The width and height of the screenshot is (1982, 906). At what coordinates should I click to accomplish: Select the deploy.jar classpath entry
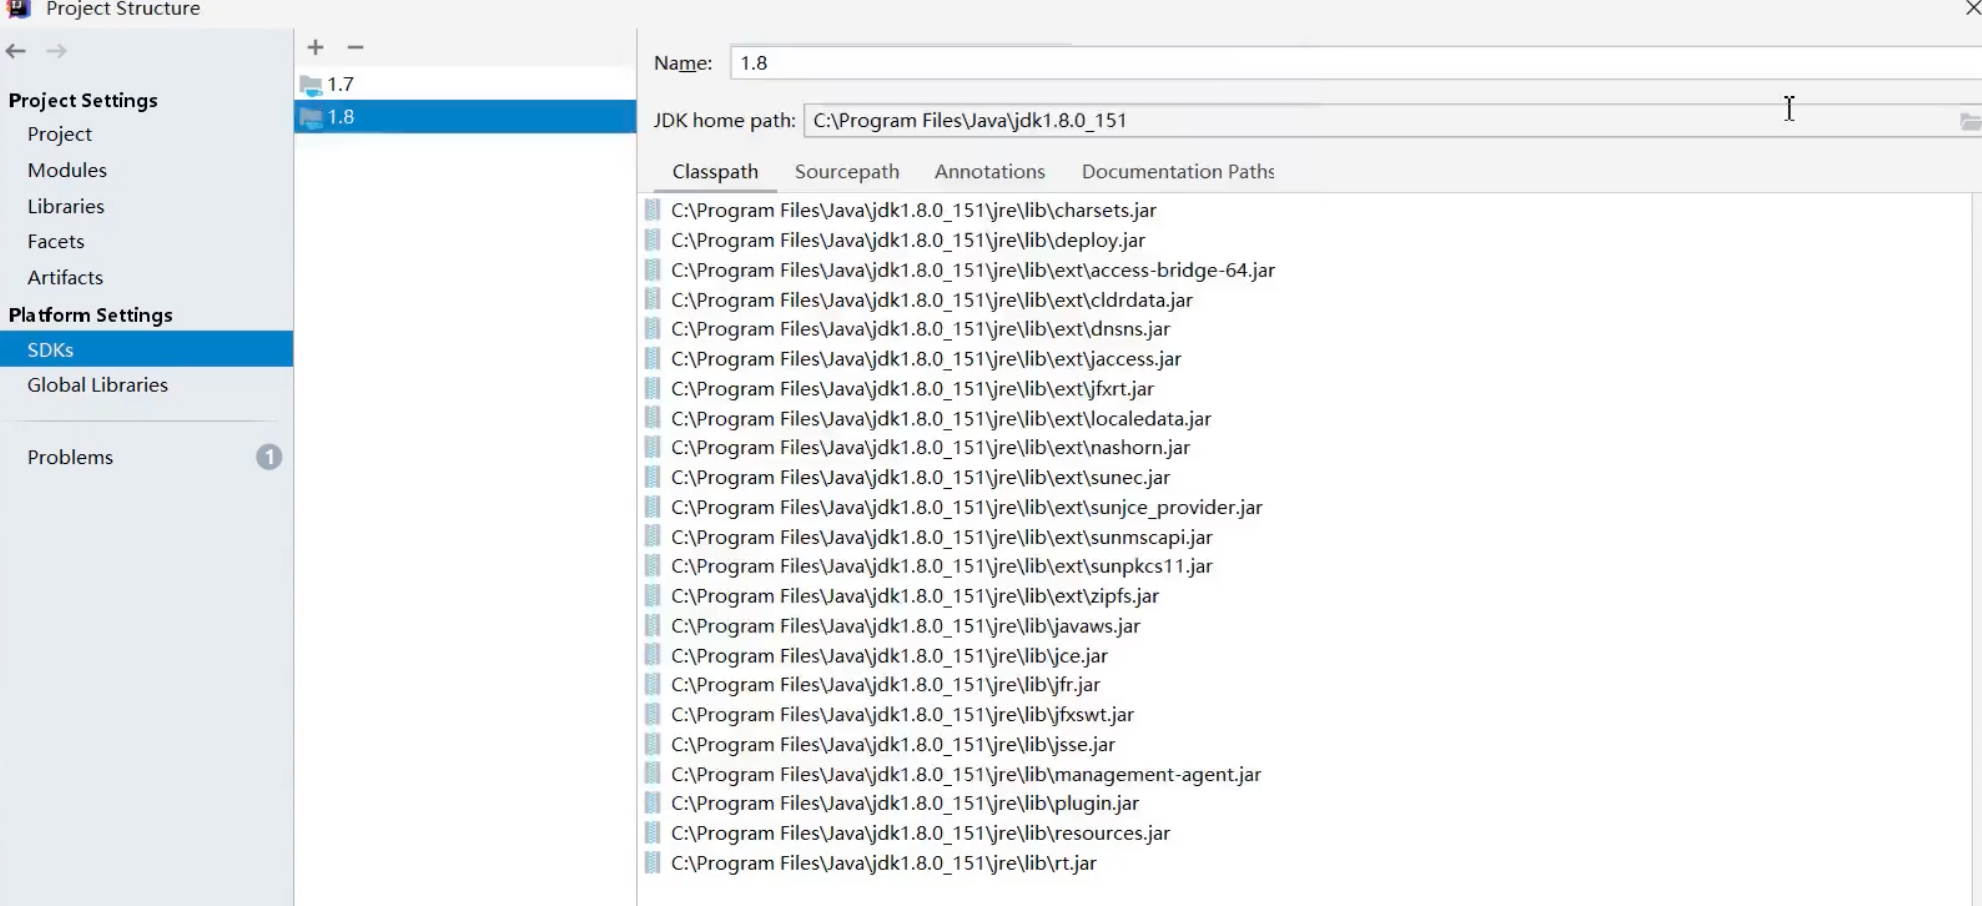908,240
